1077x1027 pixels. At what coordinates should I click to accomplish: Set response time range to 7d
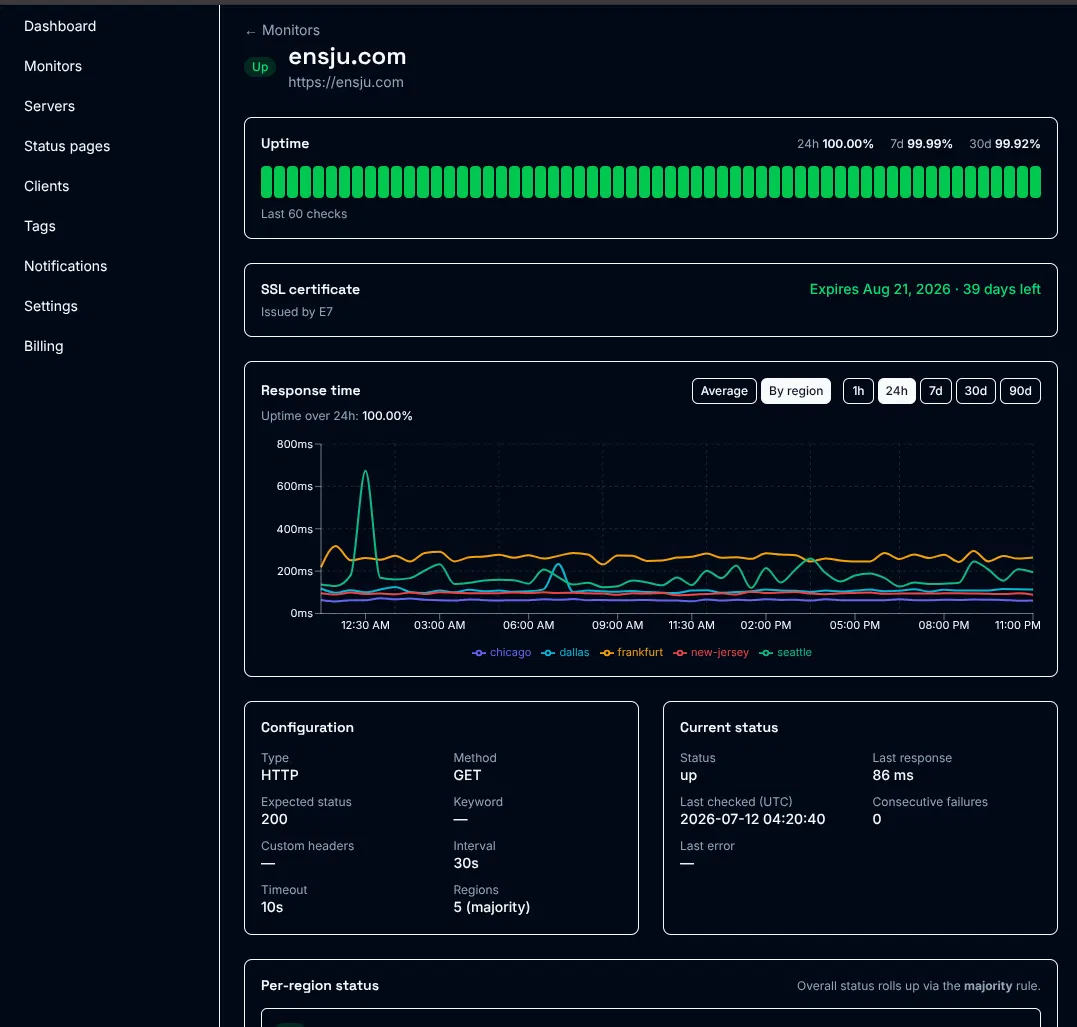[936, 391]
